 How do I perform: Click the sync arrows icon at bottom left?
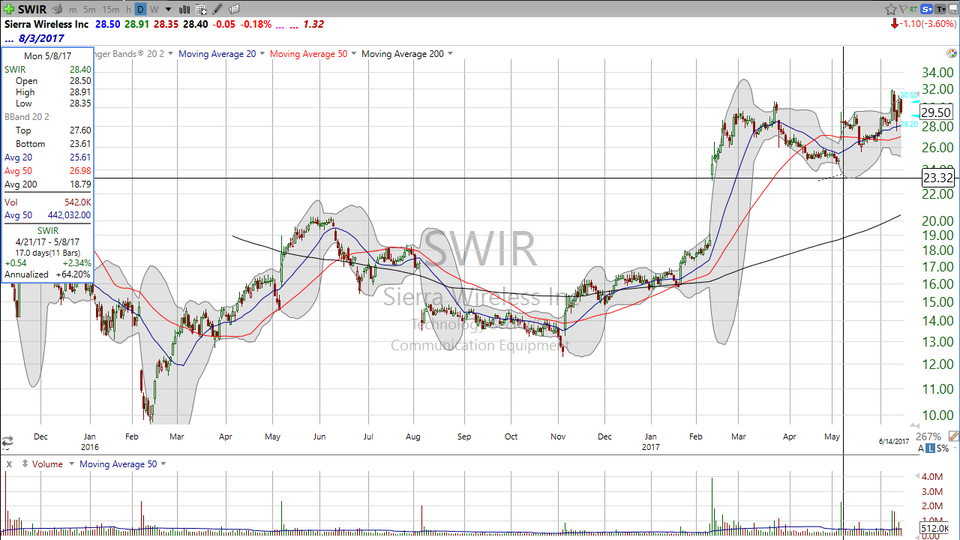pyautogui.click(x=7, y=441)
